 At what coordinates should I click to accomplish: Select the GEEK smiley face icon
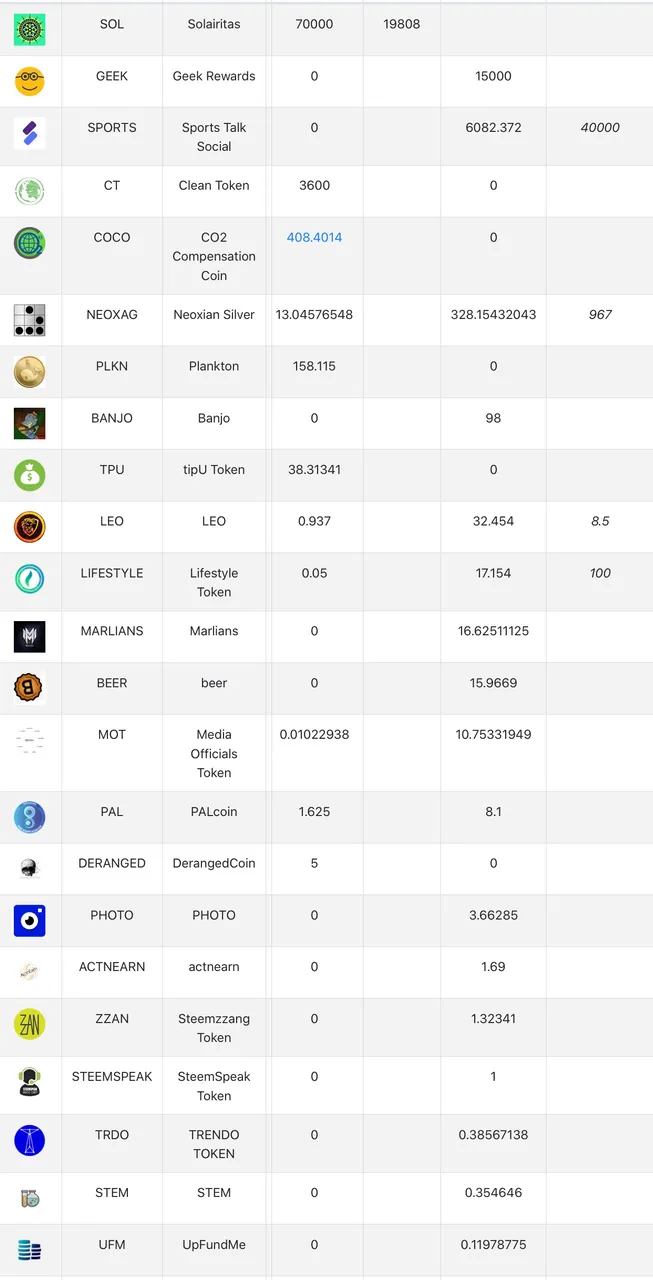(x=30, y=82)
